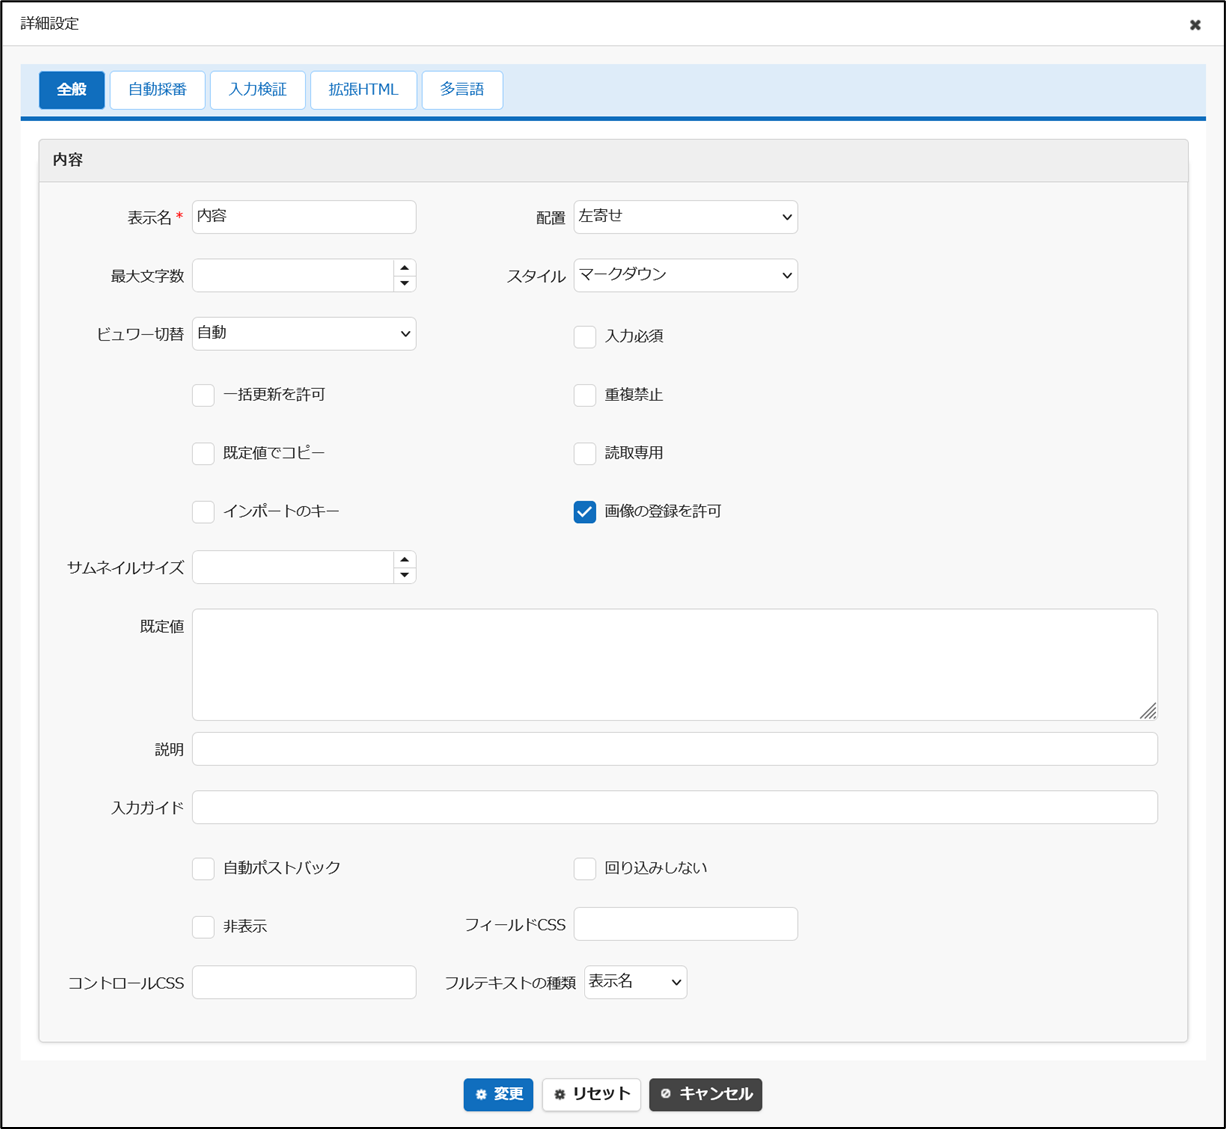The width and height of the screenshot is (1226, 1129).
Task: Close the 詳細設定 dialog with the X icon
Action: point(1195,25)
